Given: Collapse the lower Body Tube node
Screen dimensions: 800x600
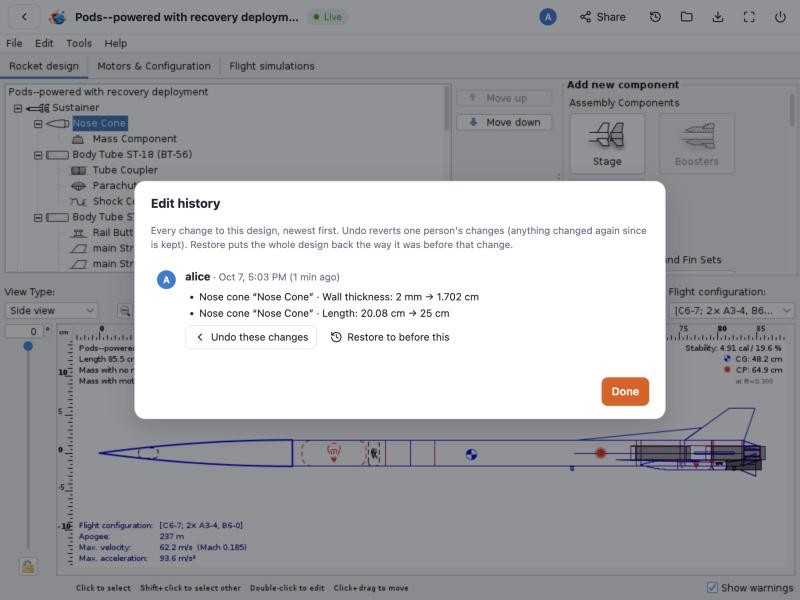Looking at the screenshot, I should (x=38, y=218).
